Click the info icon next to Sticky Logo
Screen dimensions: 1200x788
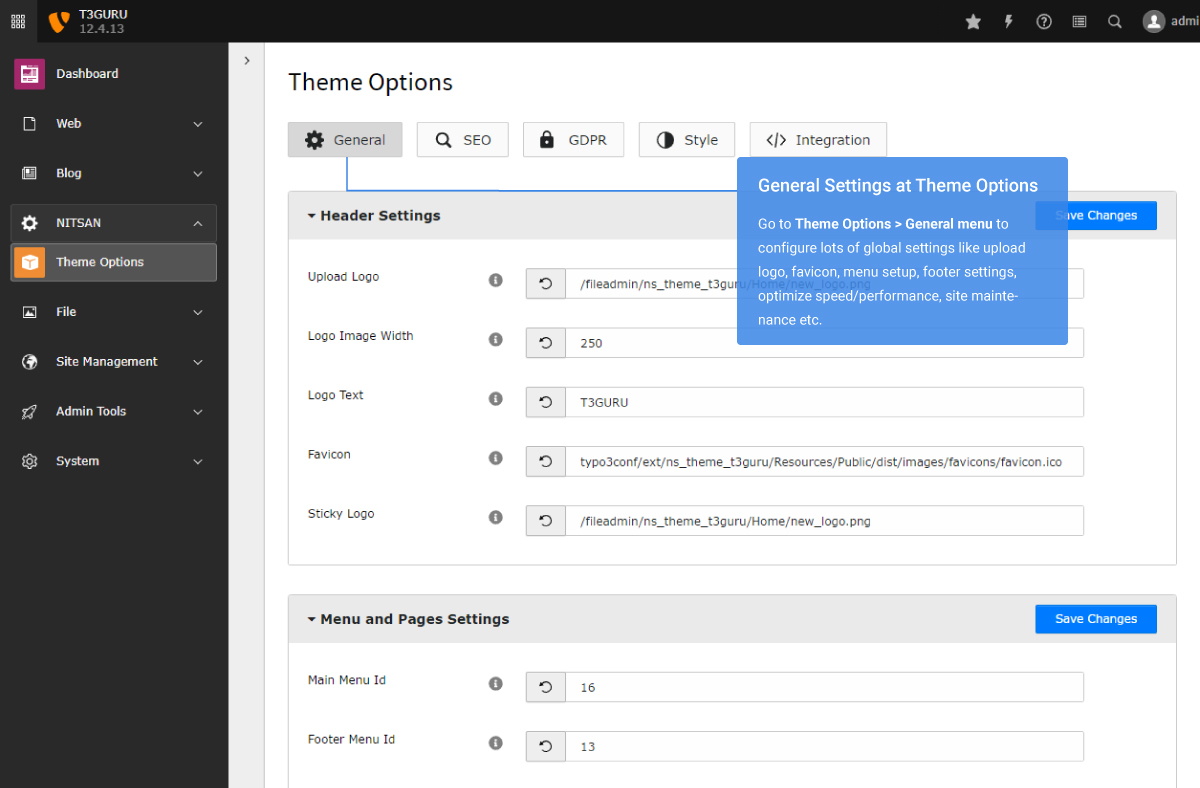coord(495,517)
